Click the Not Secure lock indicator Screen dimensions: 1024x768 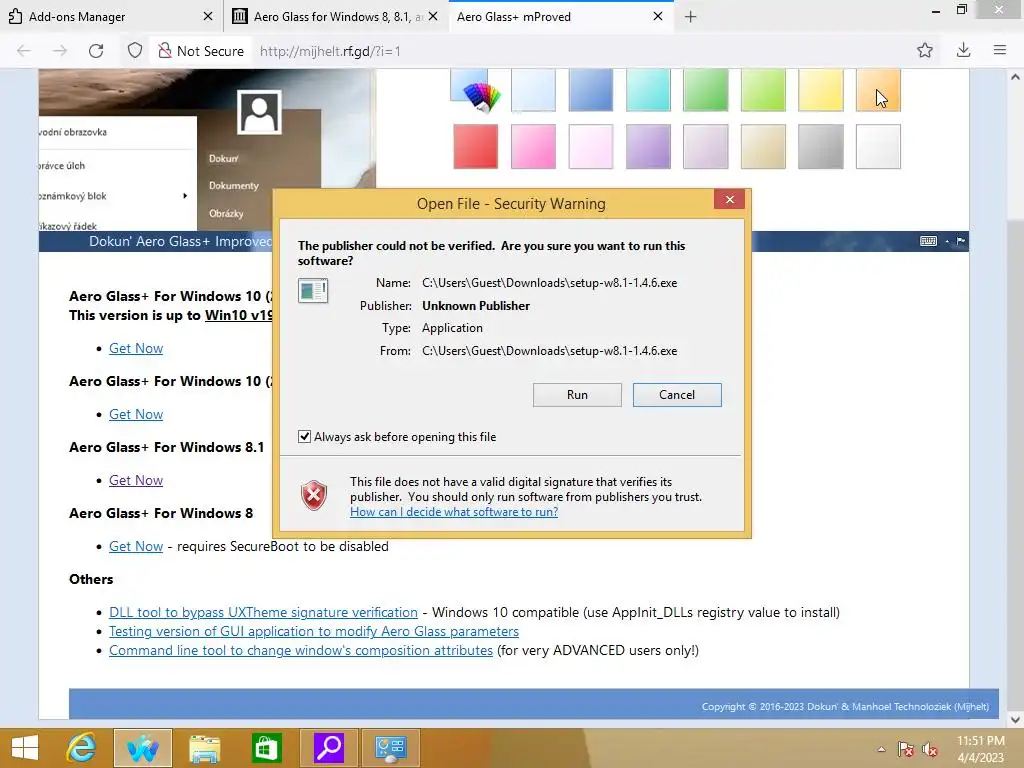[x=200, y=51]
